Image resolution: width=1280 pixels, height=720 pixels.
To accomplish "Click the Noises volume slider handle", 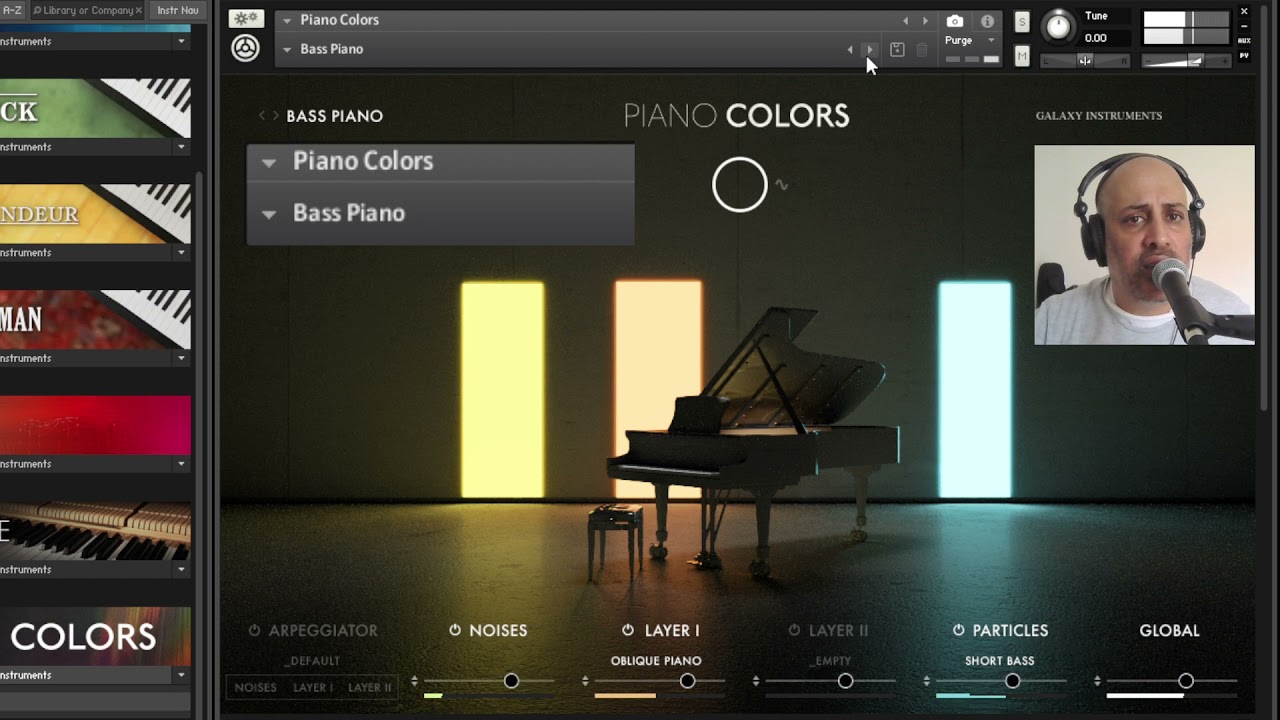I will coord(511,681).
